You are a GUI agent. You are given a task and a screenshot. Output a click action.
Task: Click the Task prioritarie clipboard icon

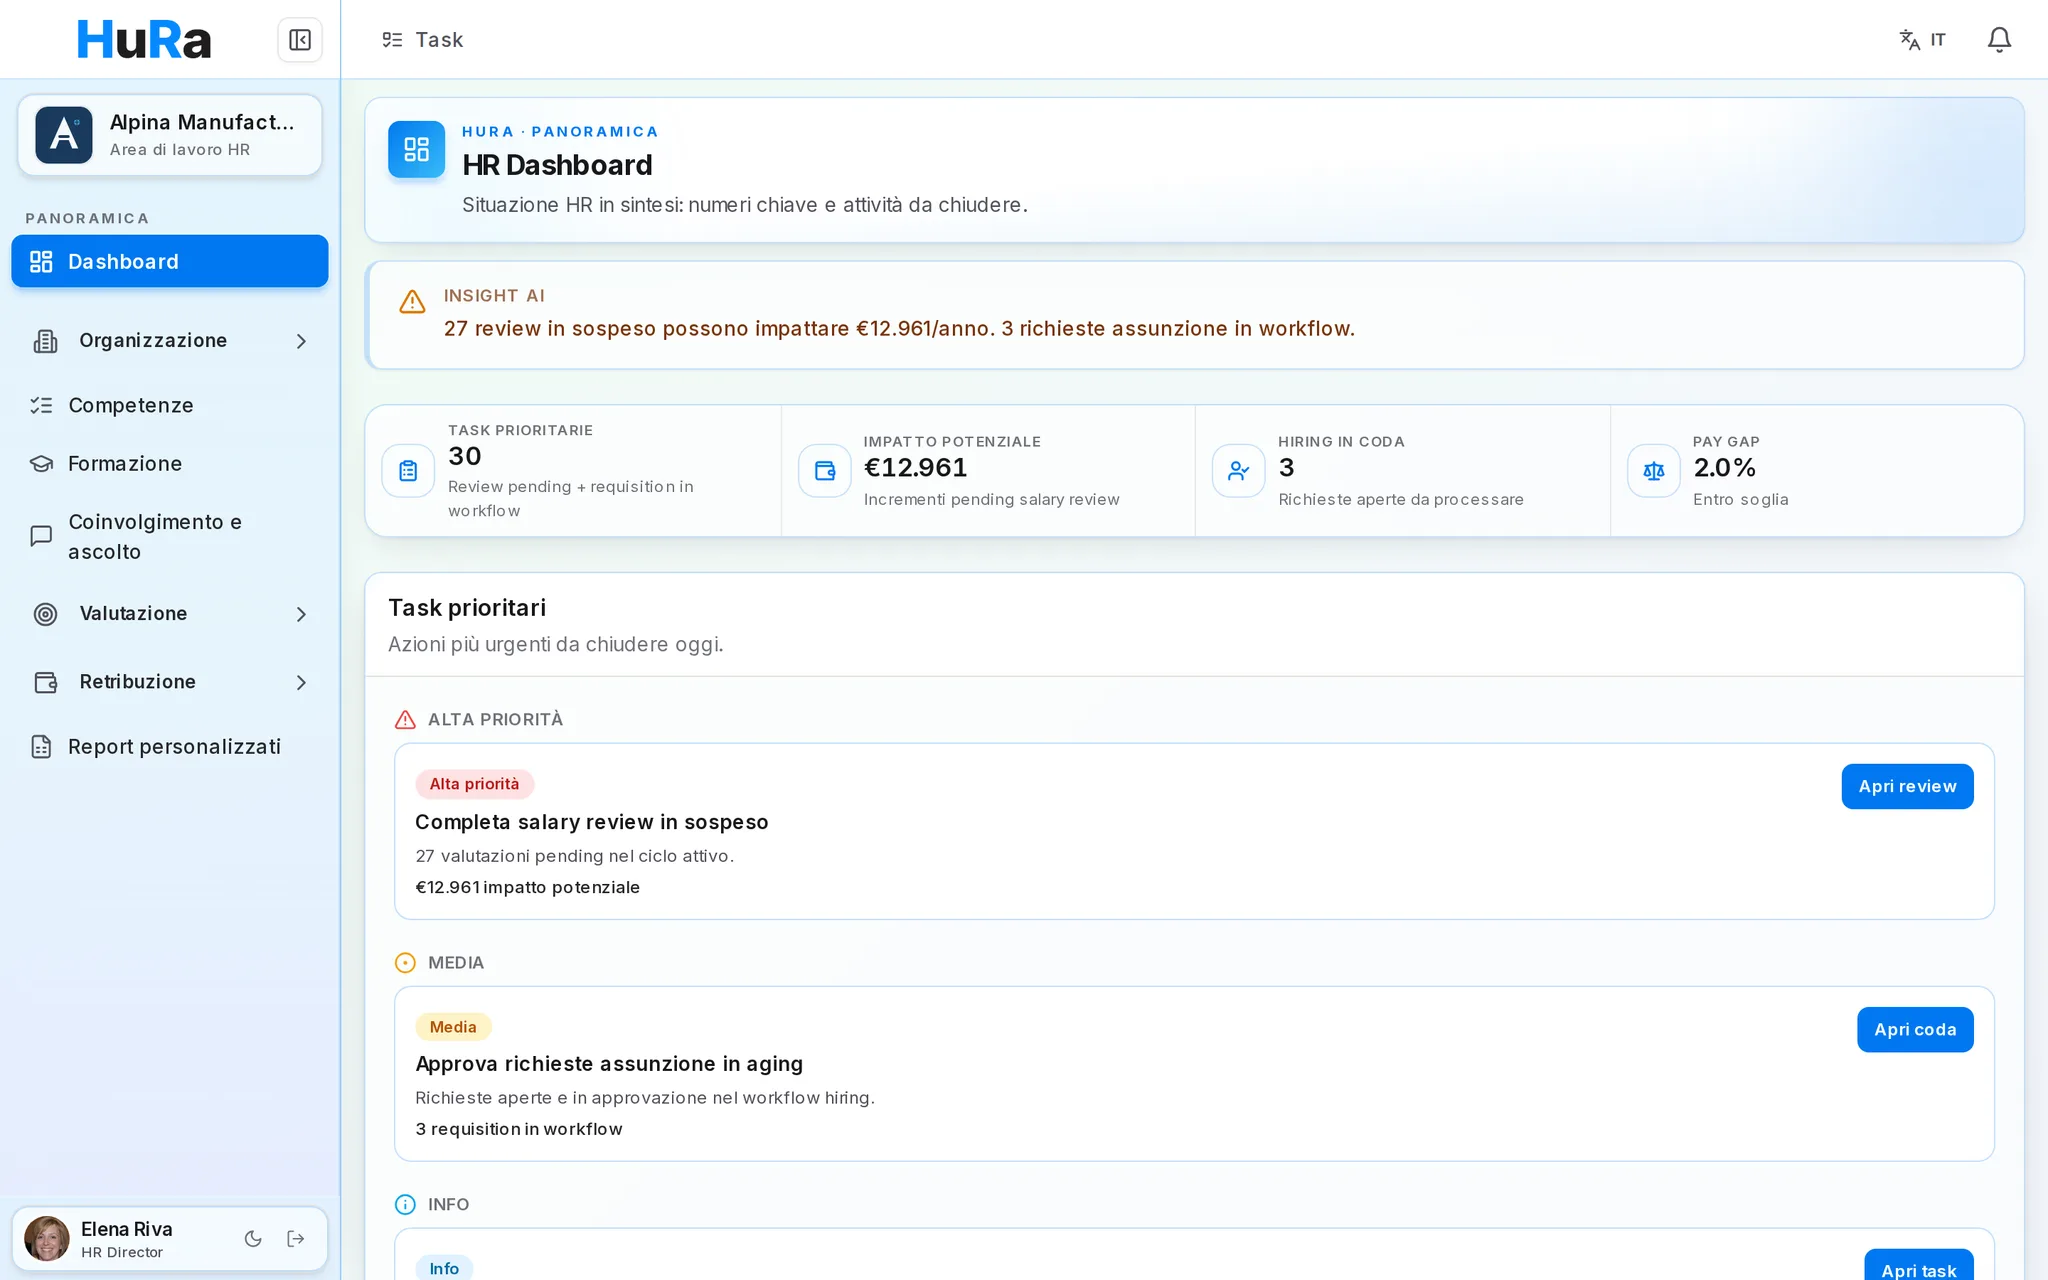point(408,471)
